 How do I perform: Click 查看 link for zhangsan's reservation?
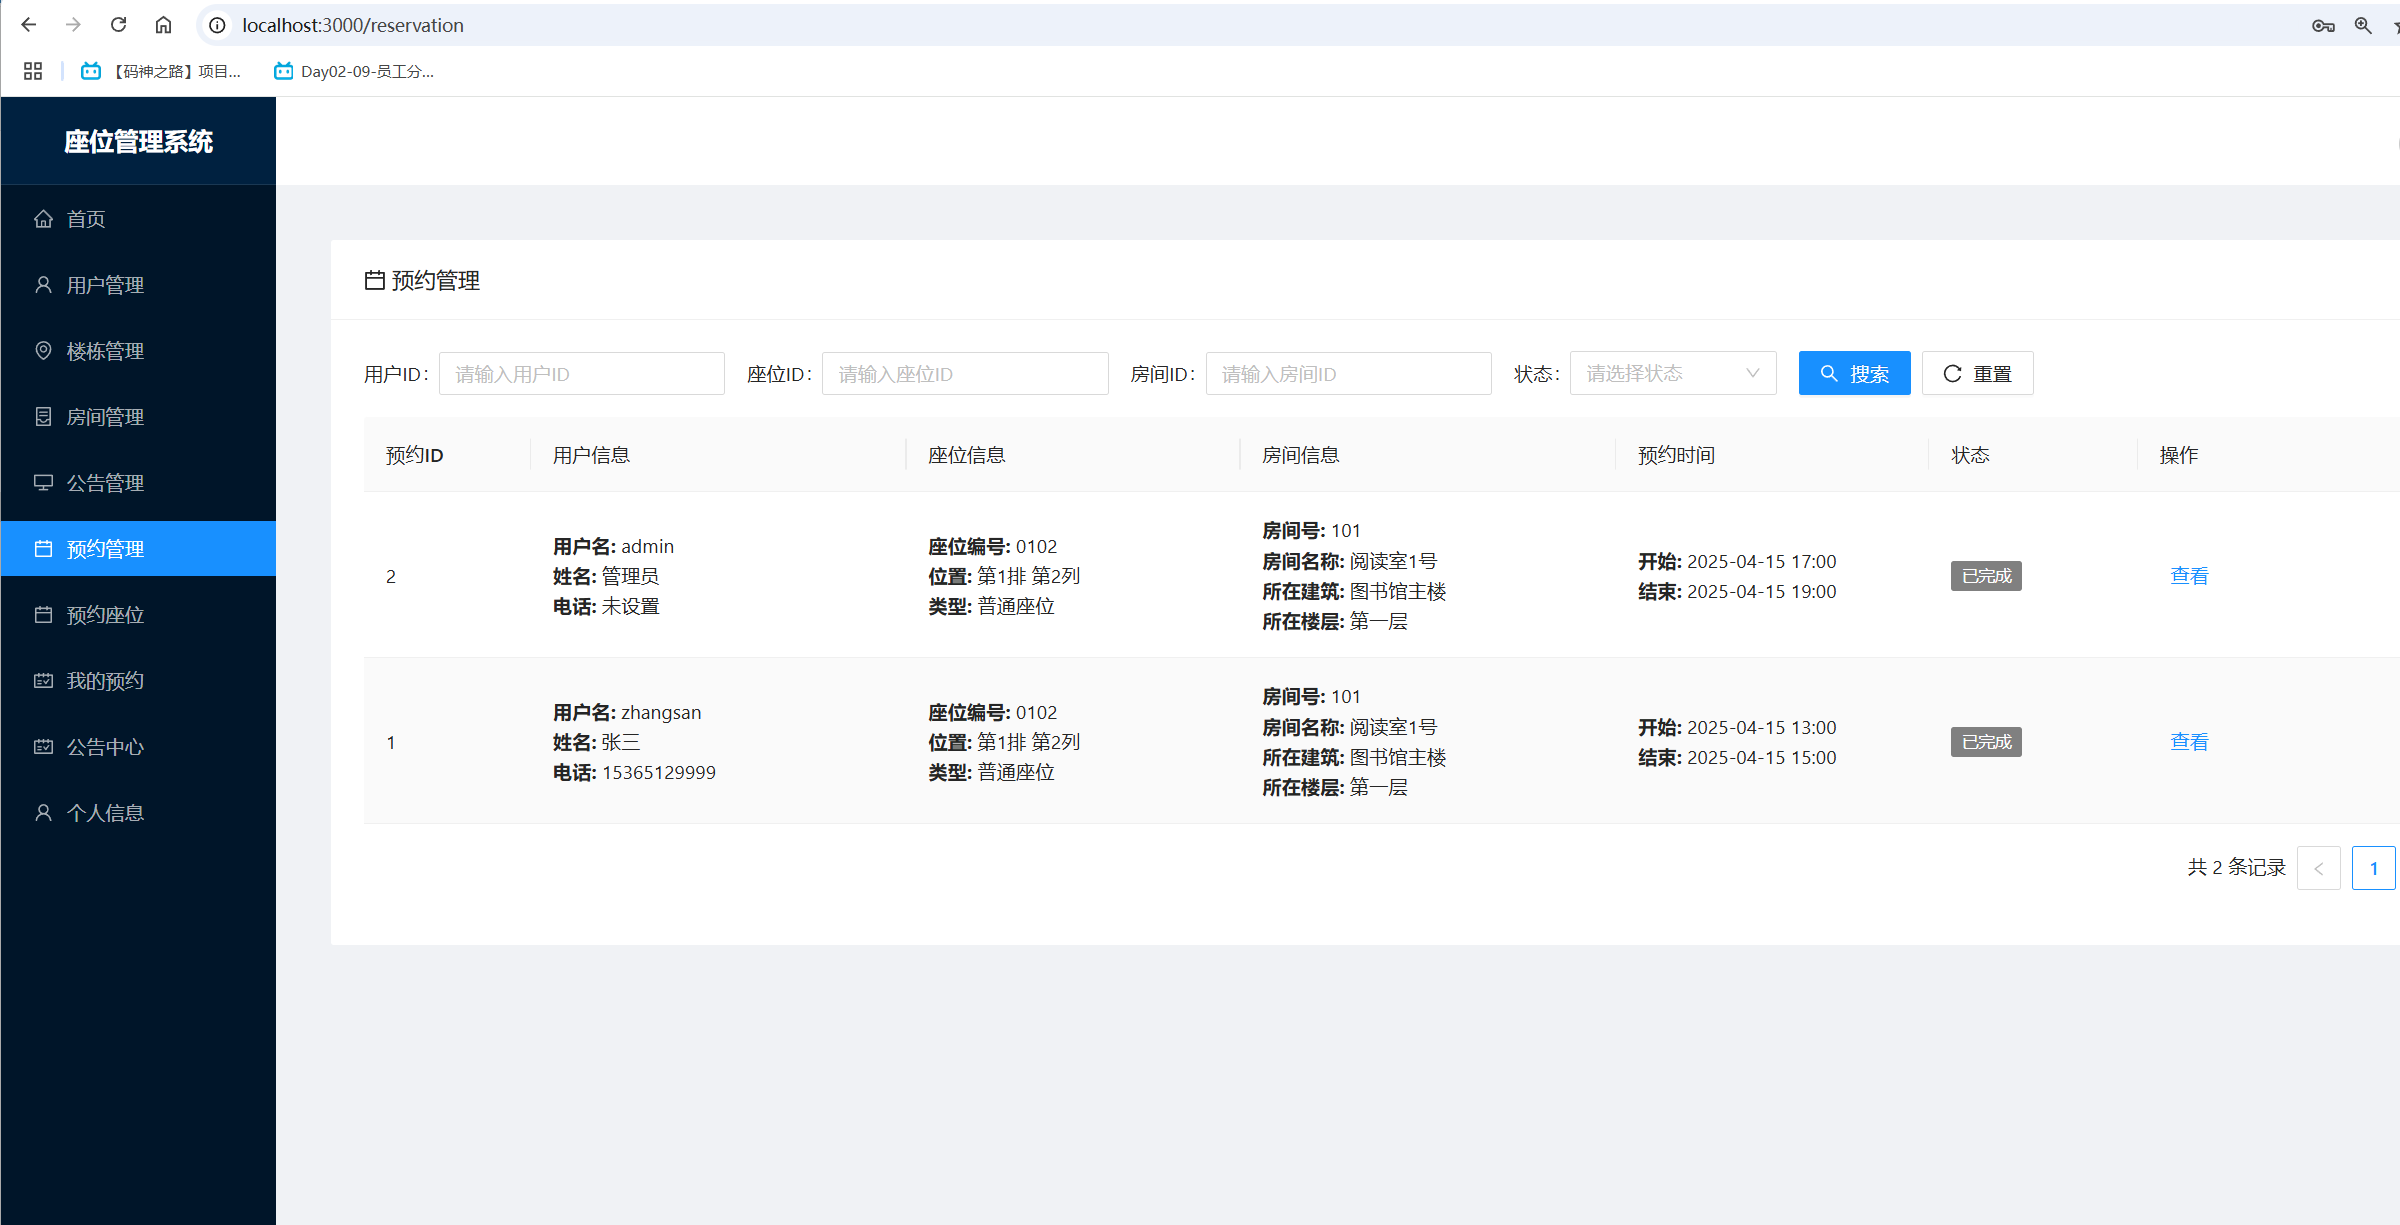click(2188, 742)
